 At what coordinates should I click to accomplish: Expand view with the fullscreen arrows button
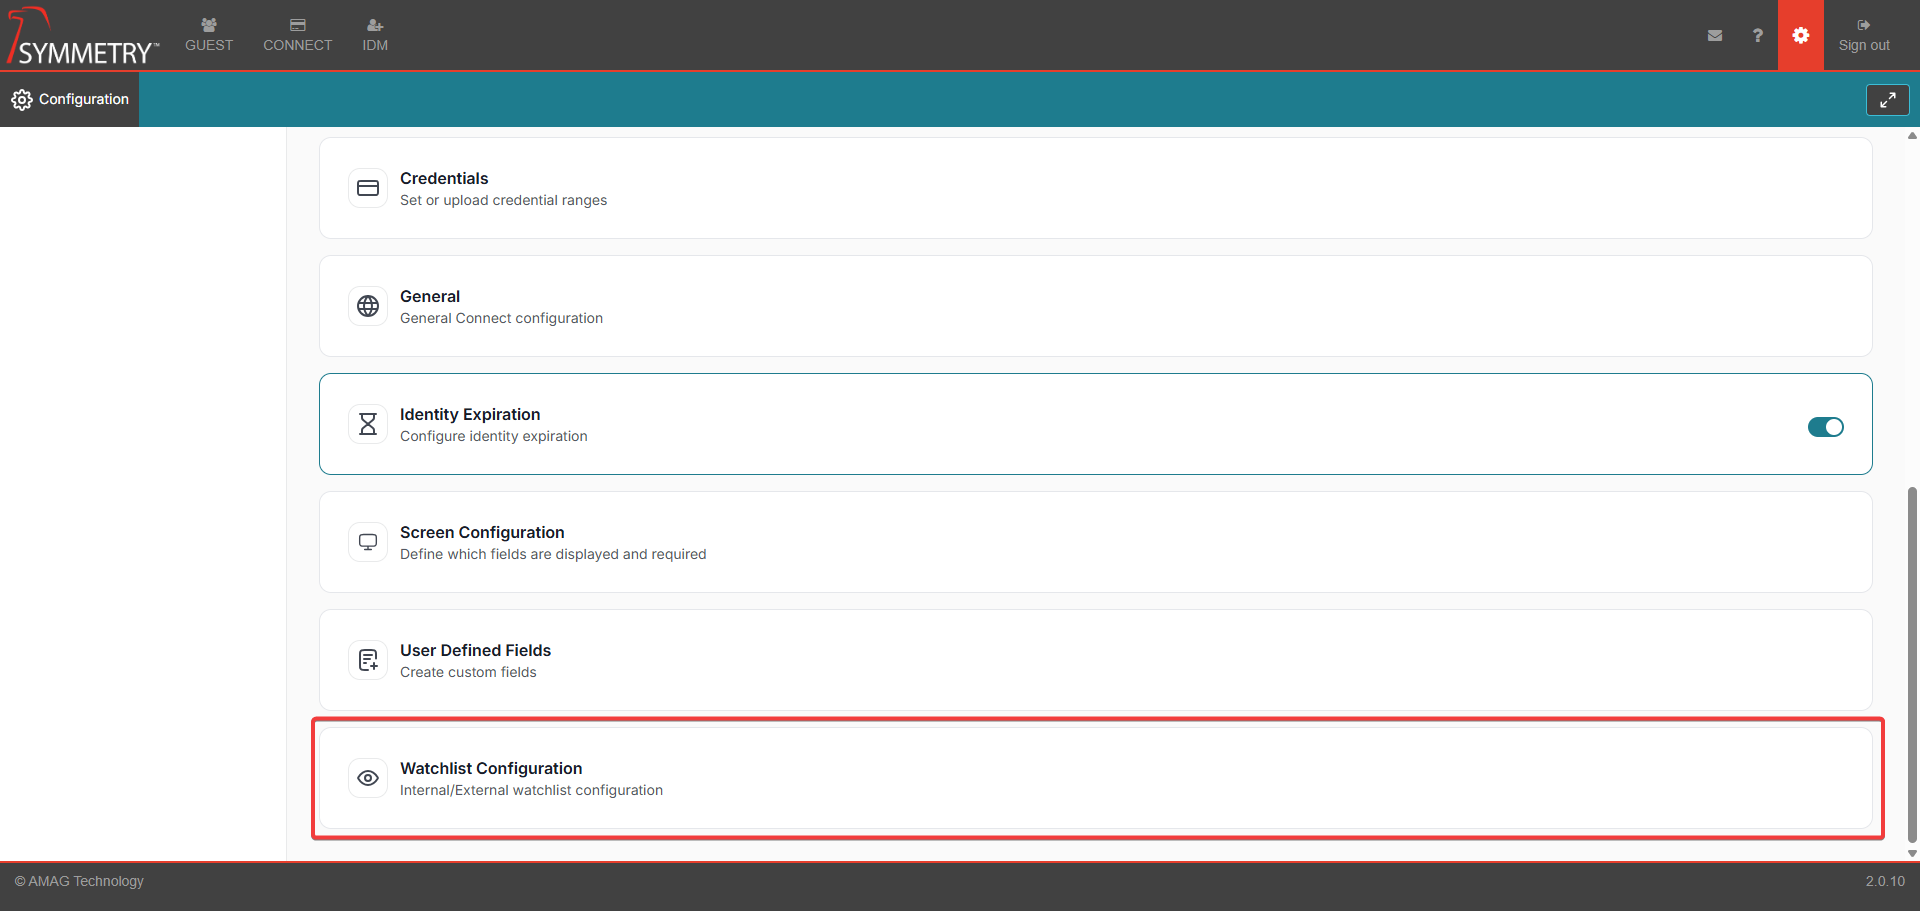point(1887,100)
